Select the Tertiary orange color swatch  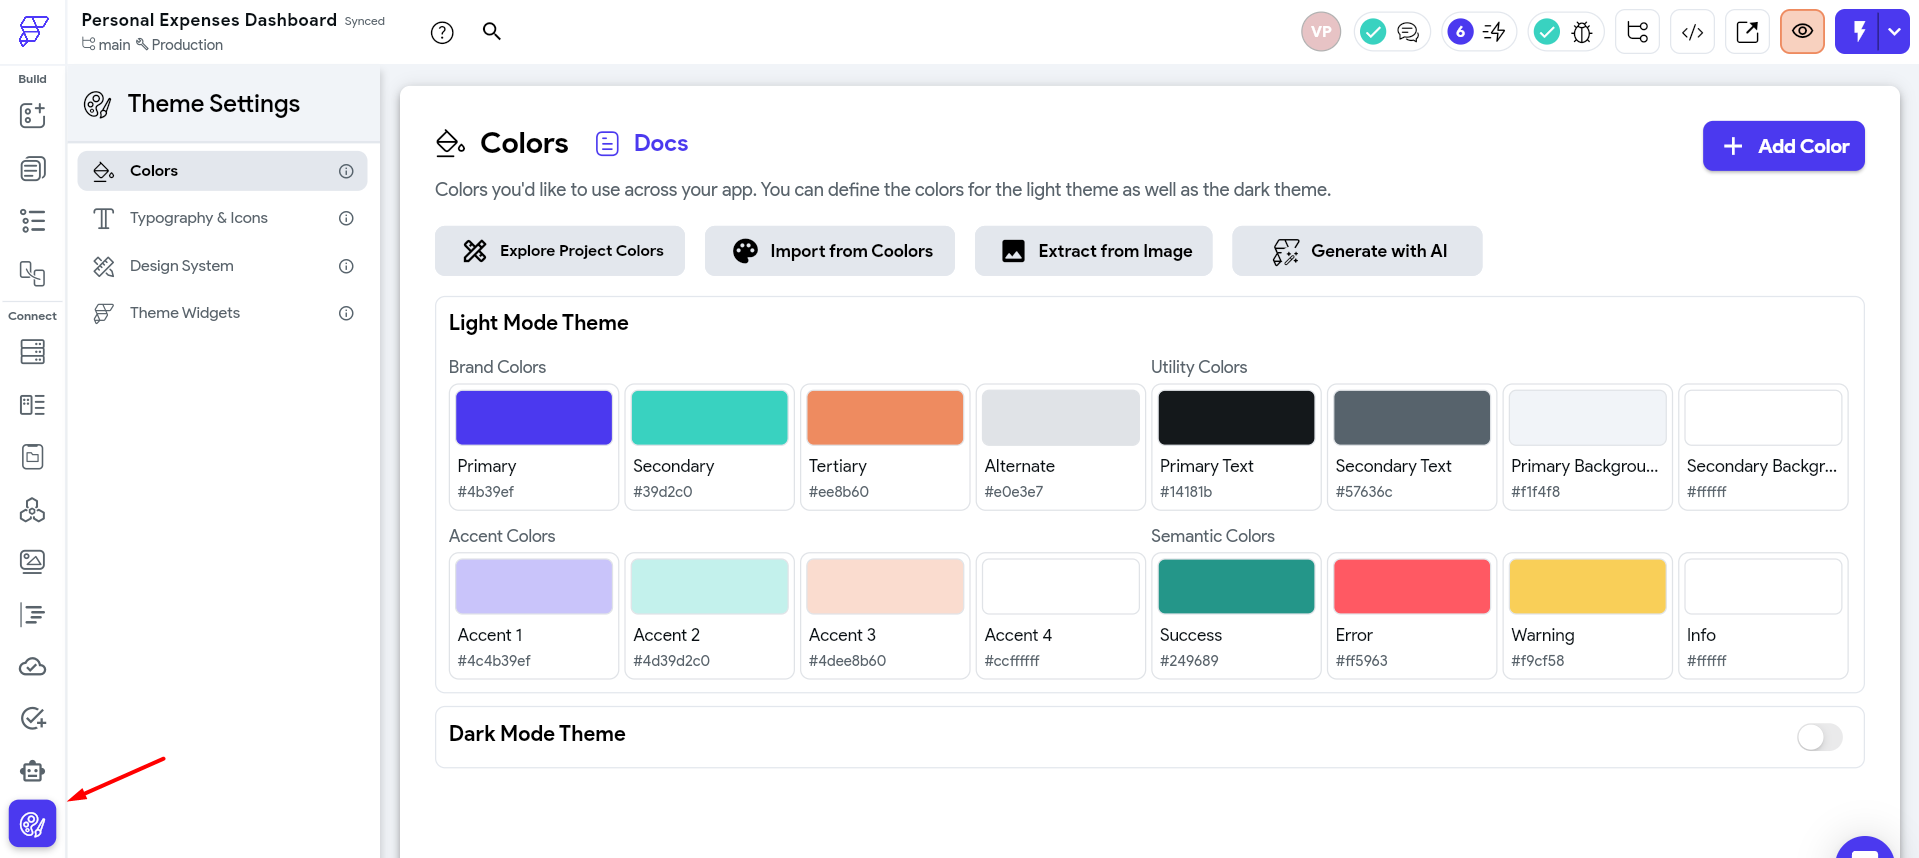884,418
